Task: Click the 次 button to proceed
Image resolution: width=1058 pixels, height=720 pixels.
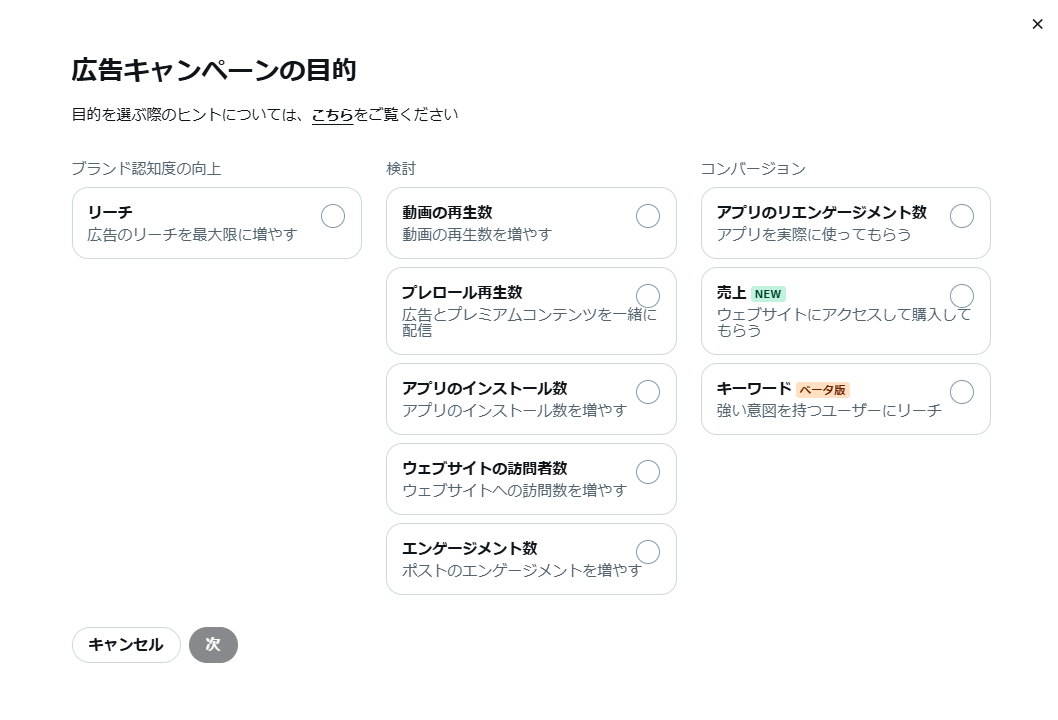Action: (213, 645)
